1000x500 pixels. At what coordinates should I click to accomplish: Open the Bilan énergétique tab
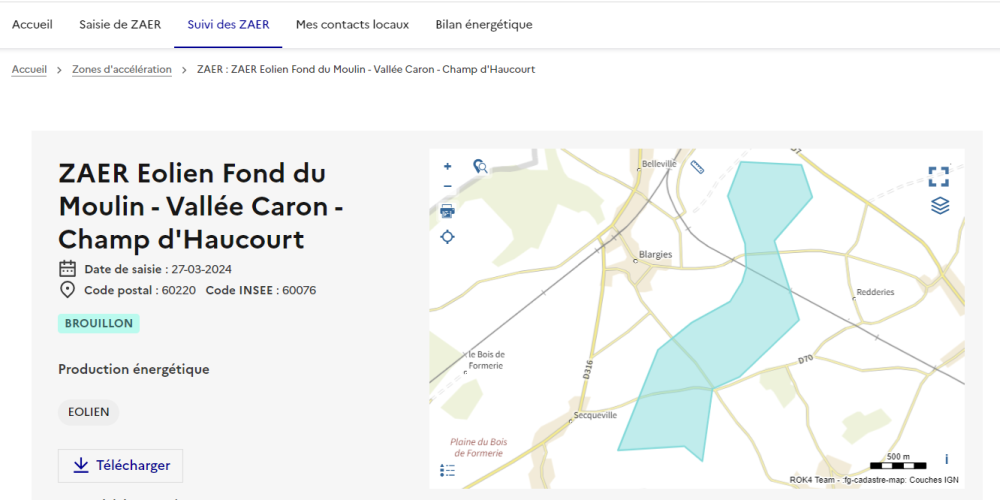pos(484,24)
